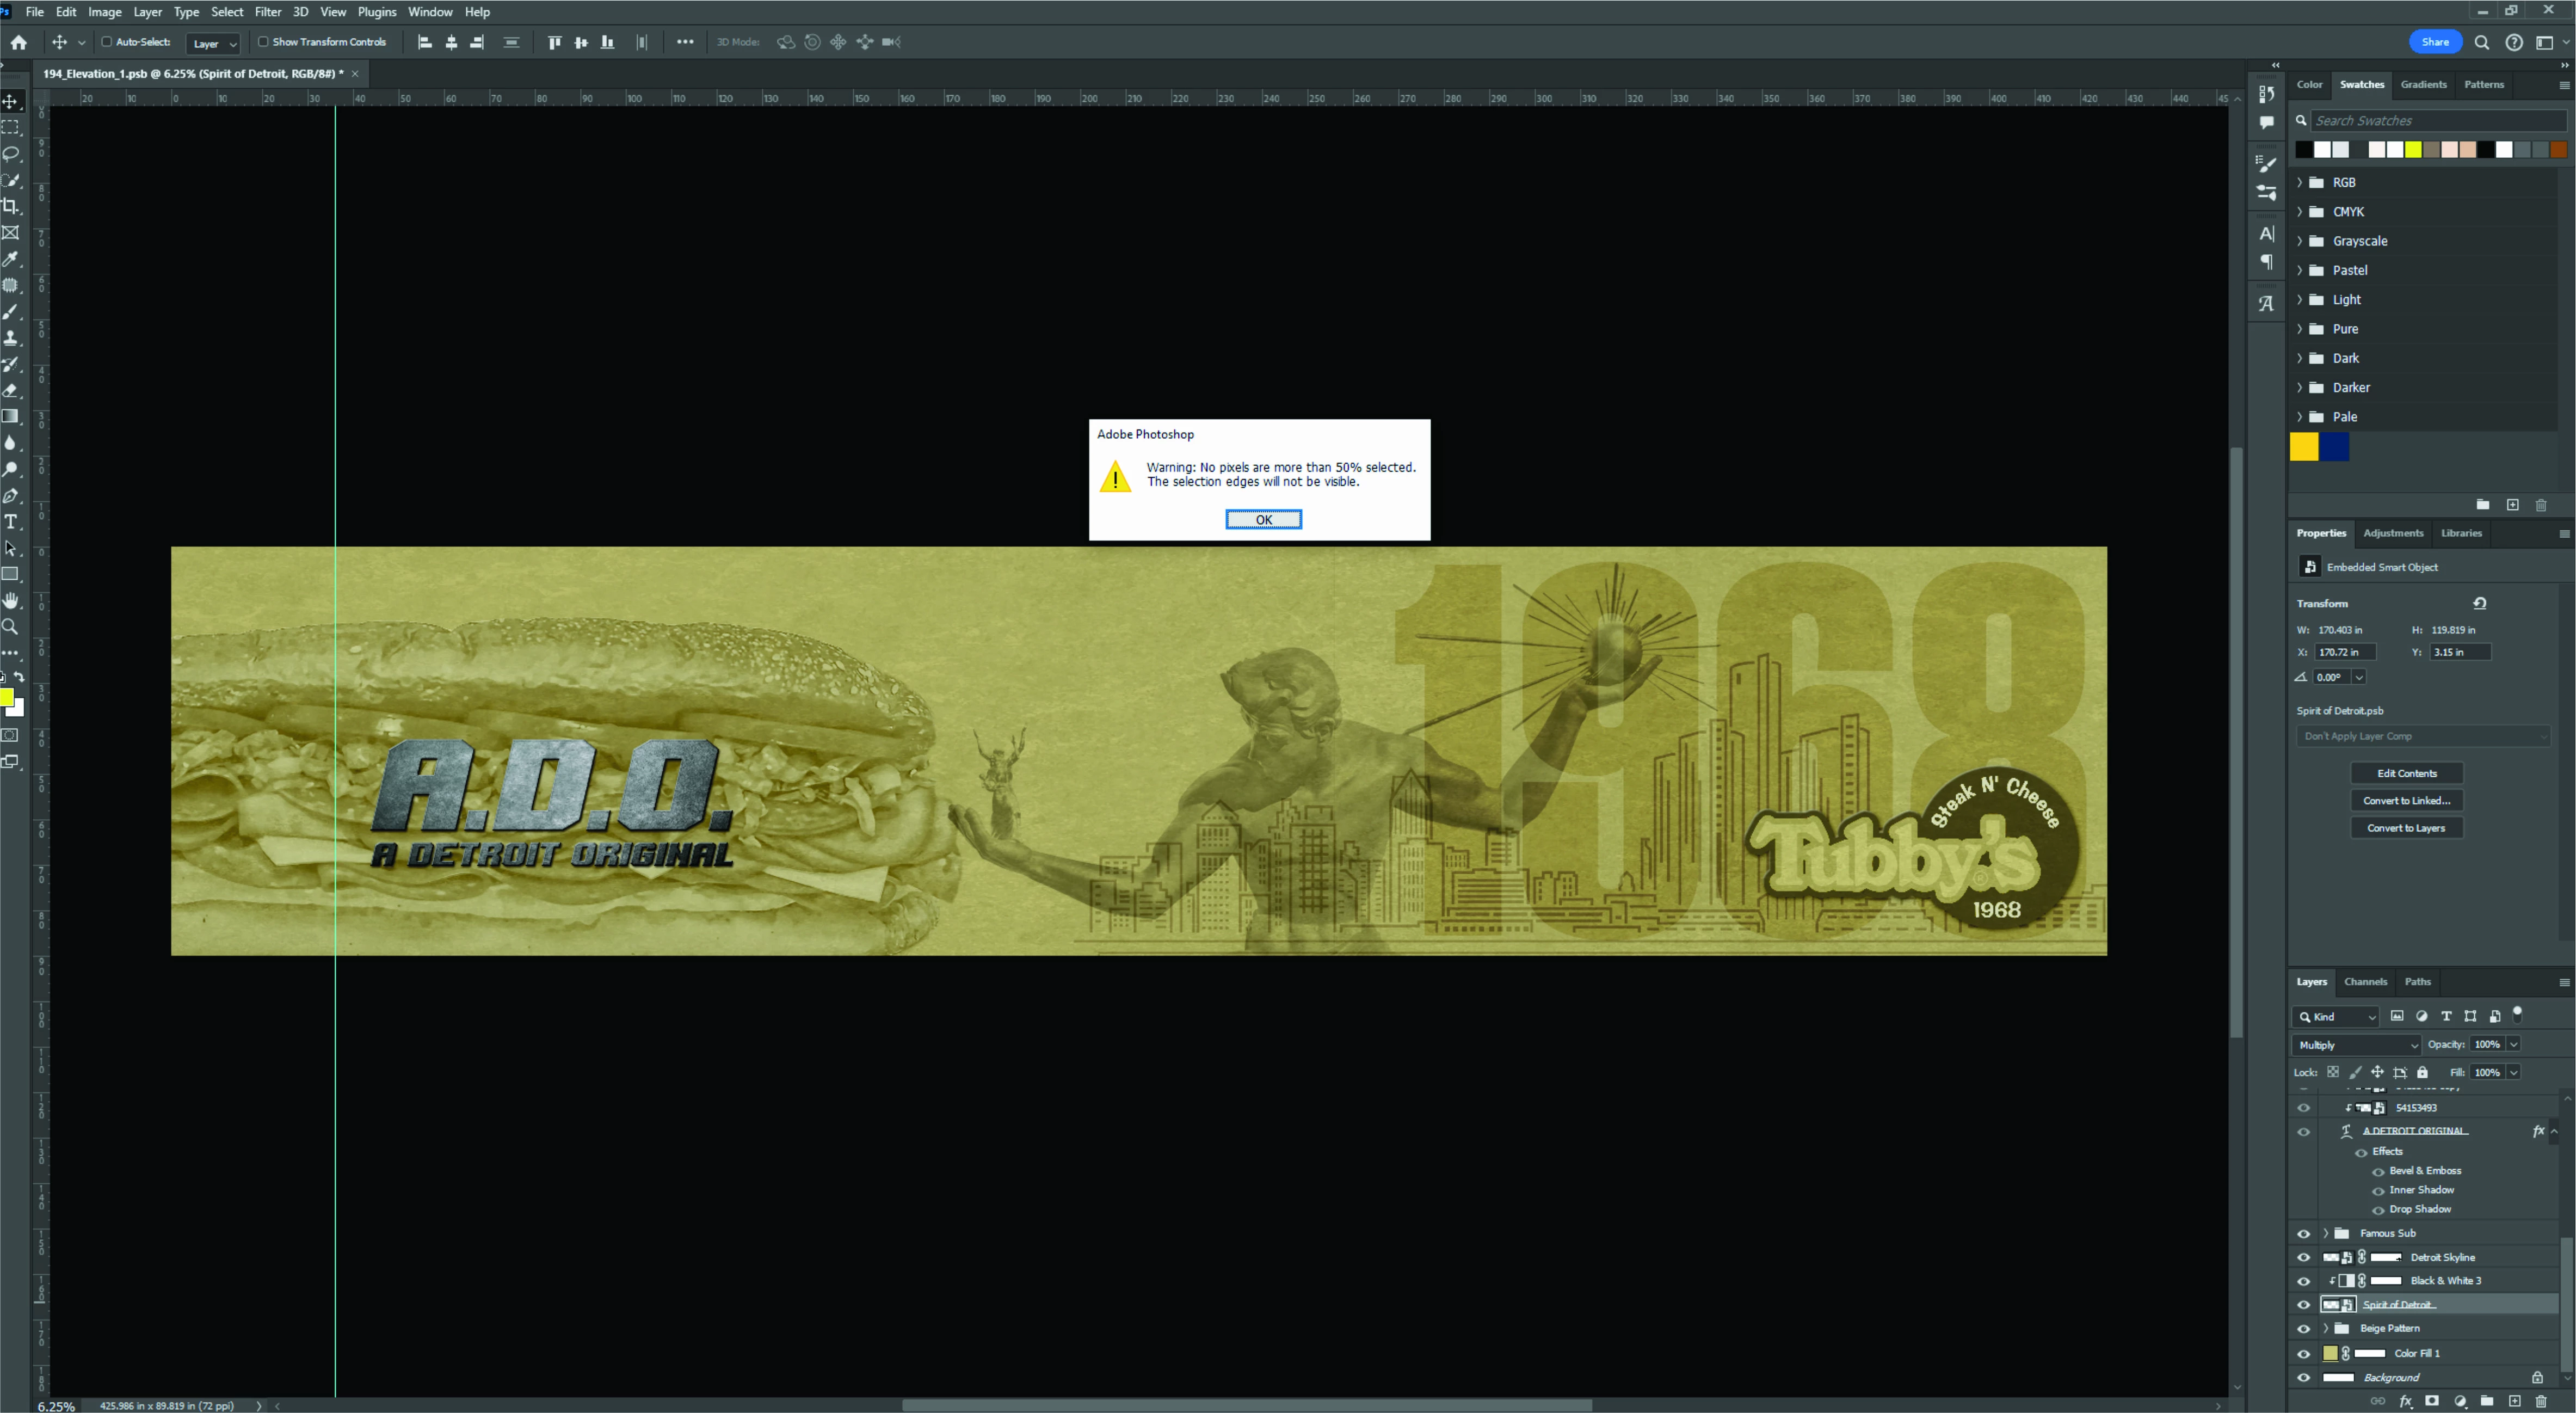Select the Eyedropper tool

(11, 259)
